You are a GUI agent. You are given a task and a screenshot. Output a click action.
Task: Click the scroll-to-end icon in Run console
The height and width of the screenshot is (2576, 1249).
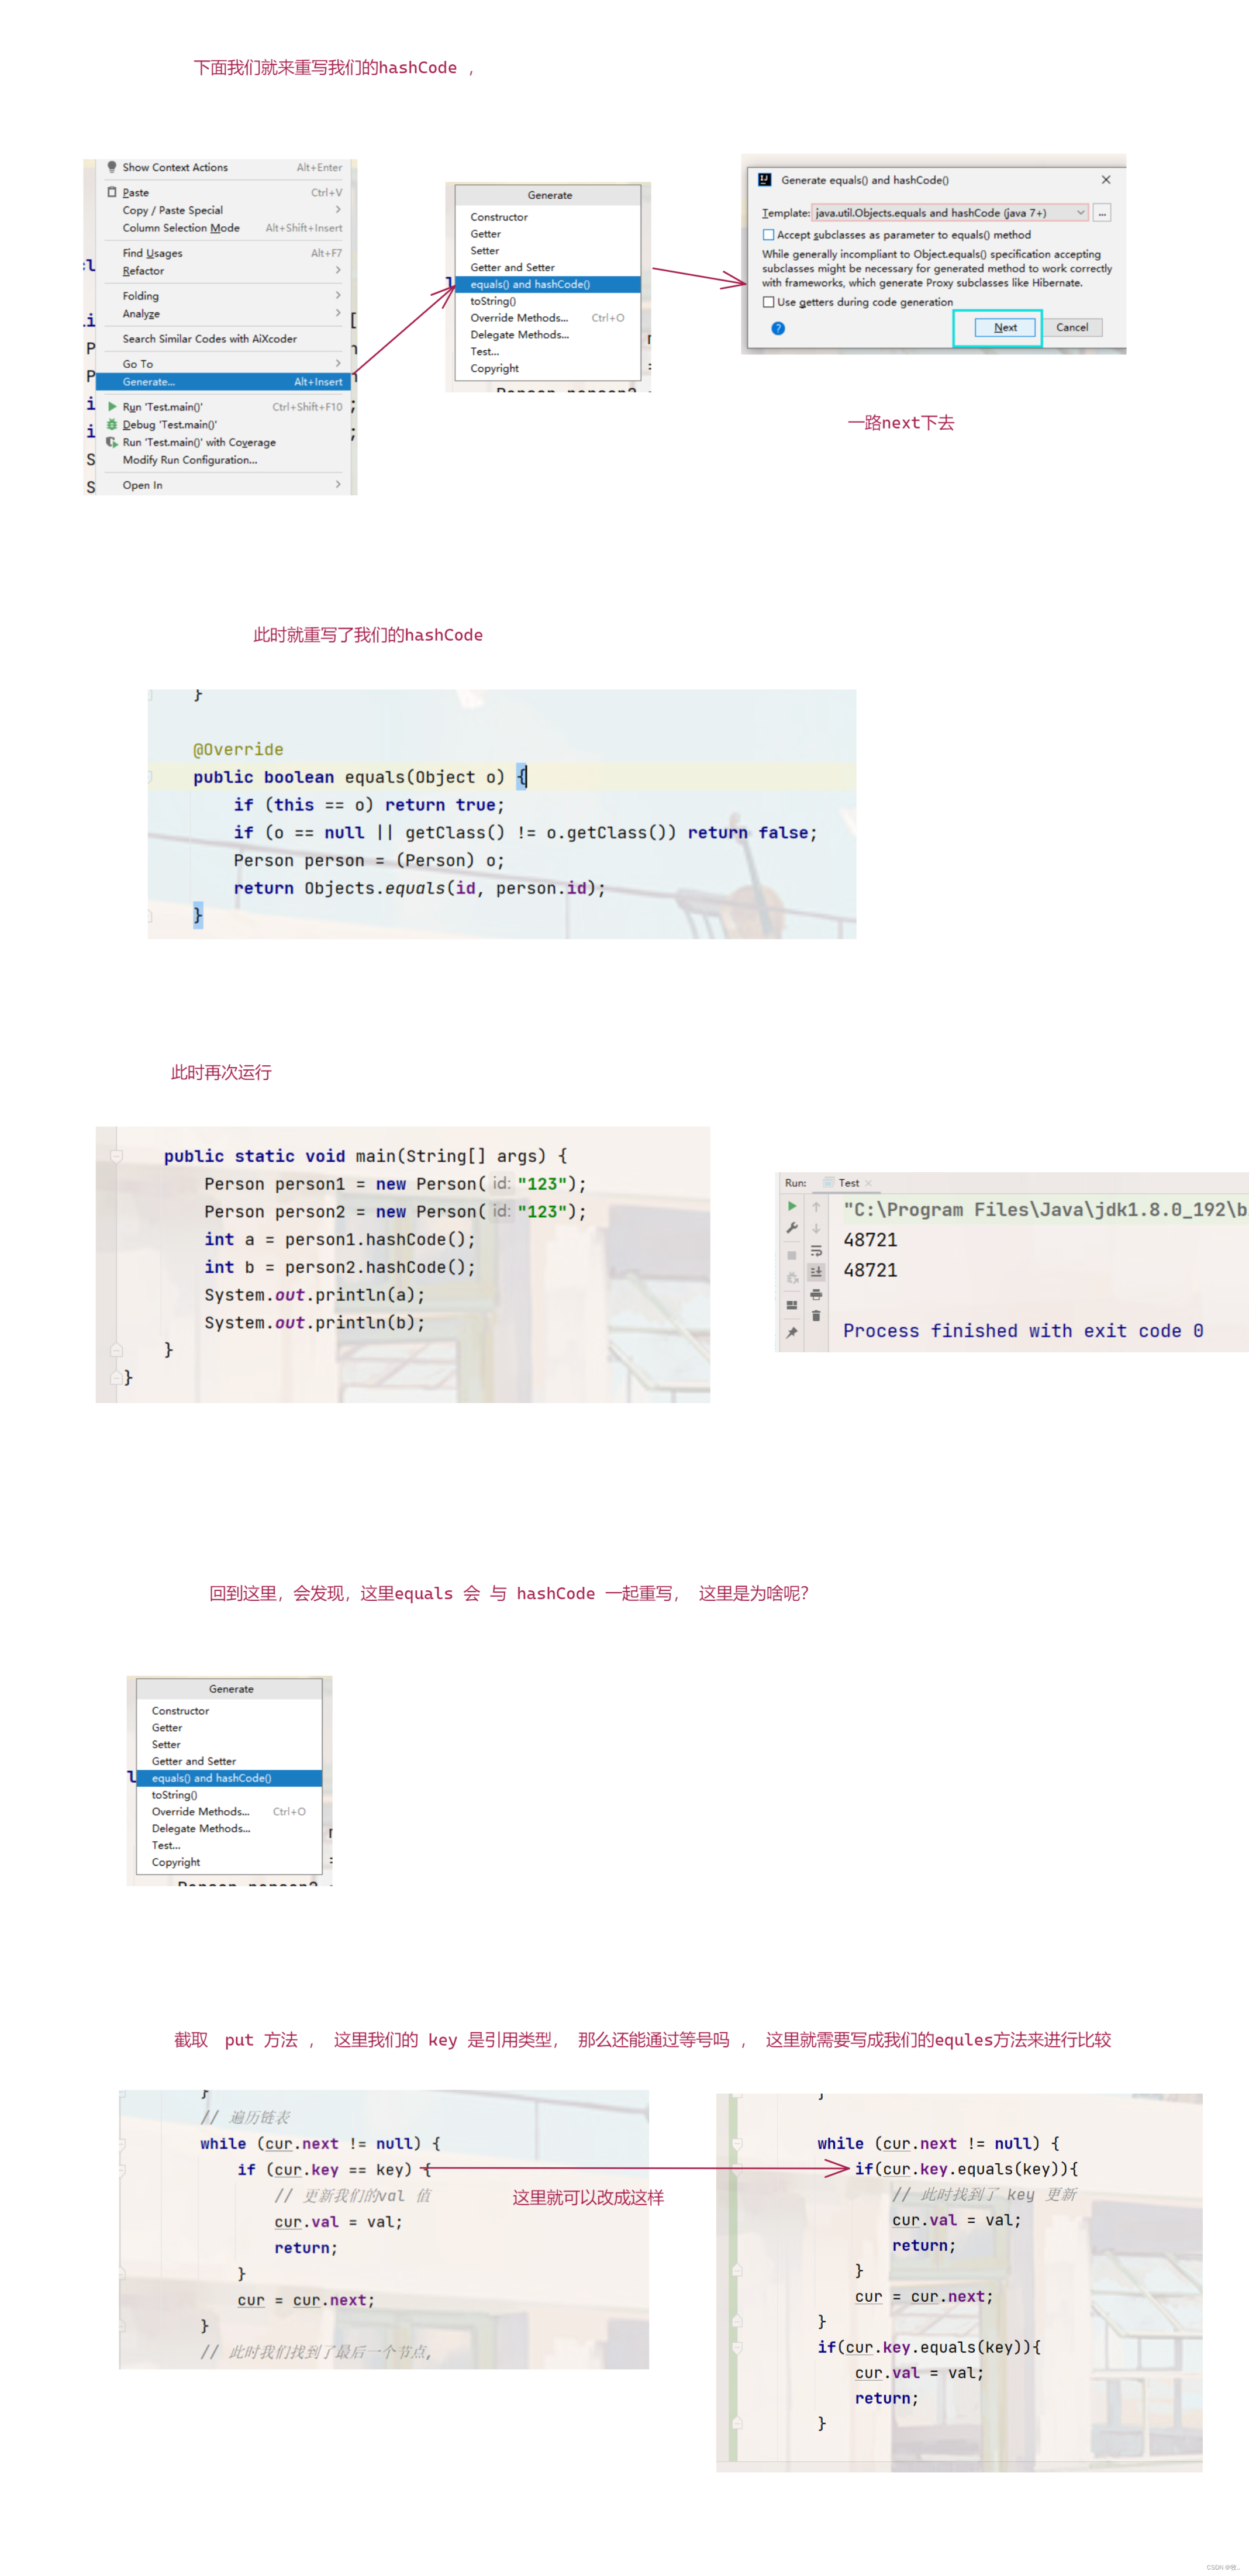click(816, 1272)
